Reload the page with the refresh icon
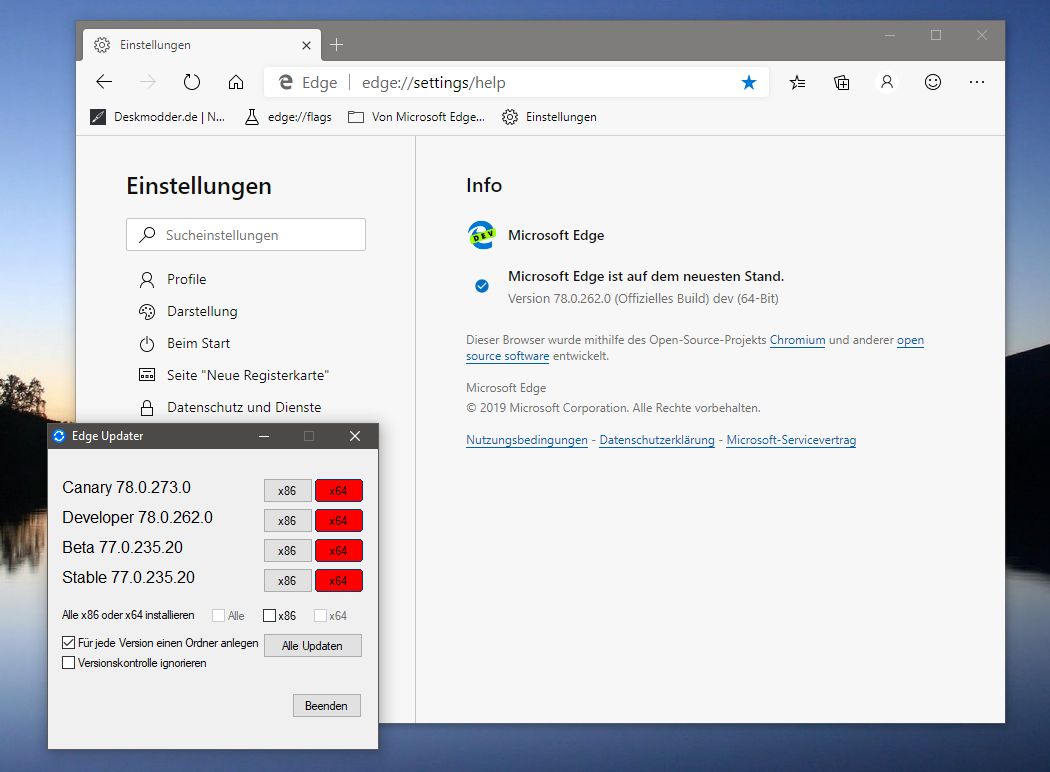This screenshot has width=1050, height=772. pyautogui.click(x=192, y=82)
